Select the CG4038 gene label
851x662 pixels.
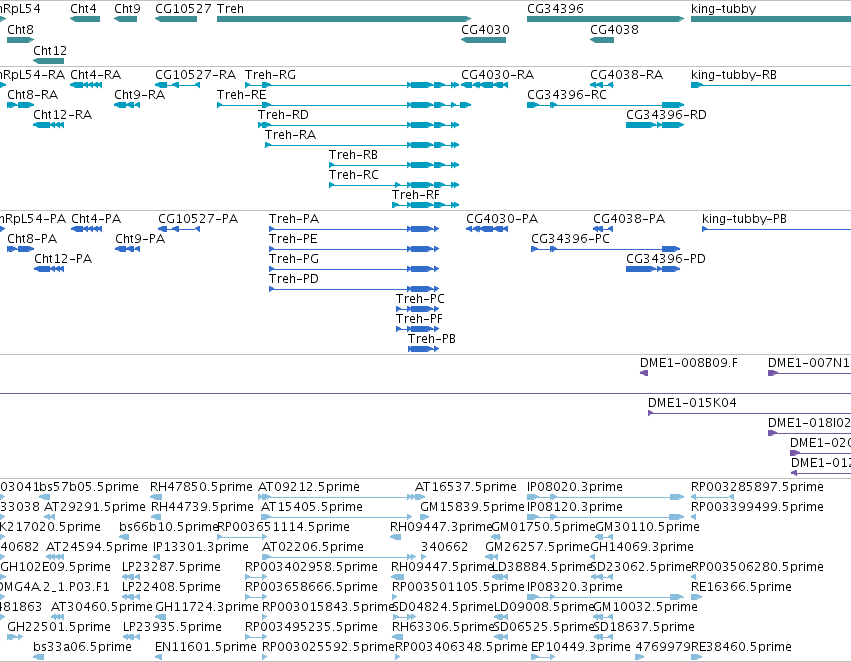point(614,29)
